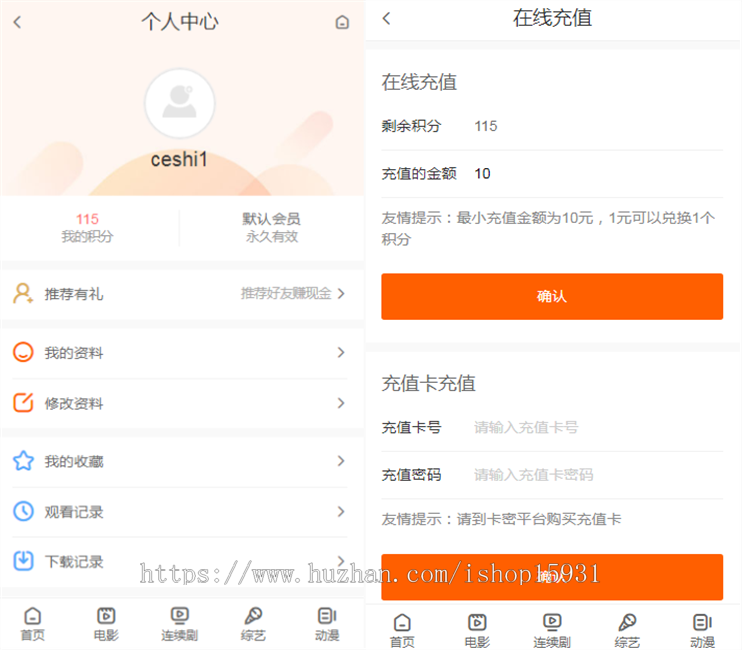Open 推荐有礼 via its person icon
Screen dimensions: 742x650
[23, 294]
